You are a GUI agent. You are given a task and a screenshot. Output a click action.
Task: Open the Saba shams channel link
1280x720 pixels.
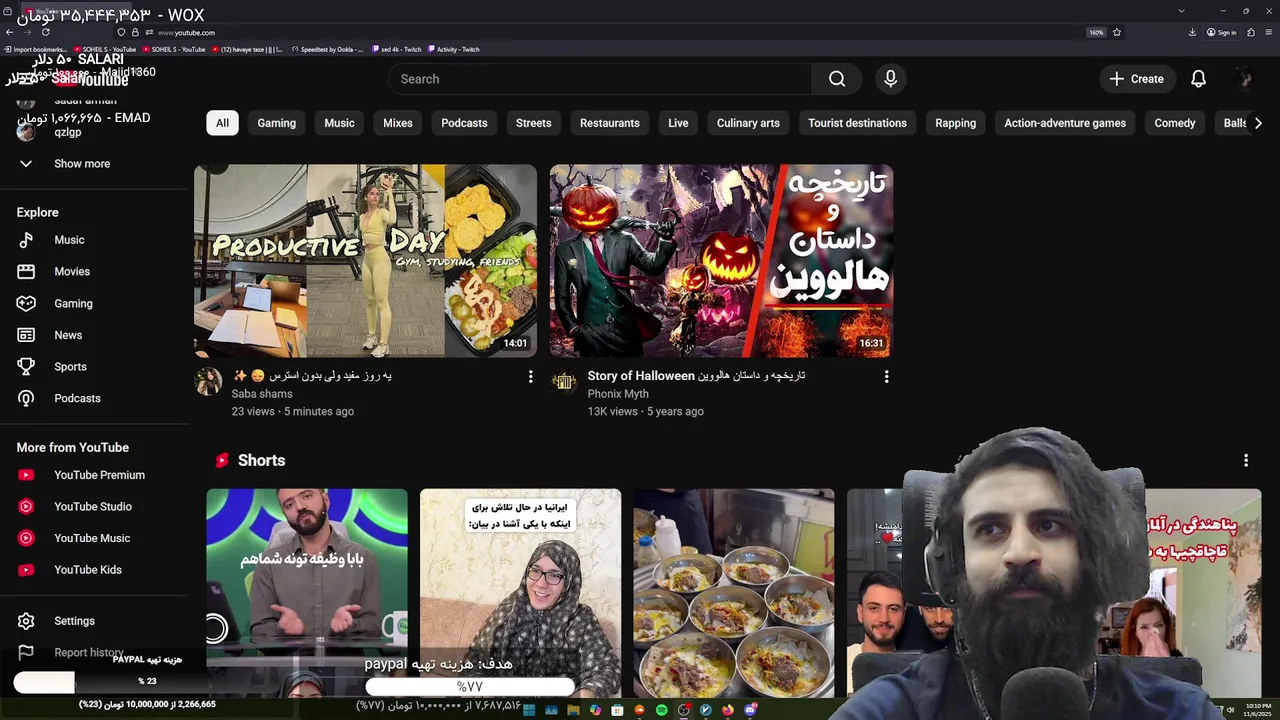262,394
